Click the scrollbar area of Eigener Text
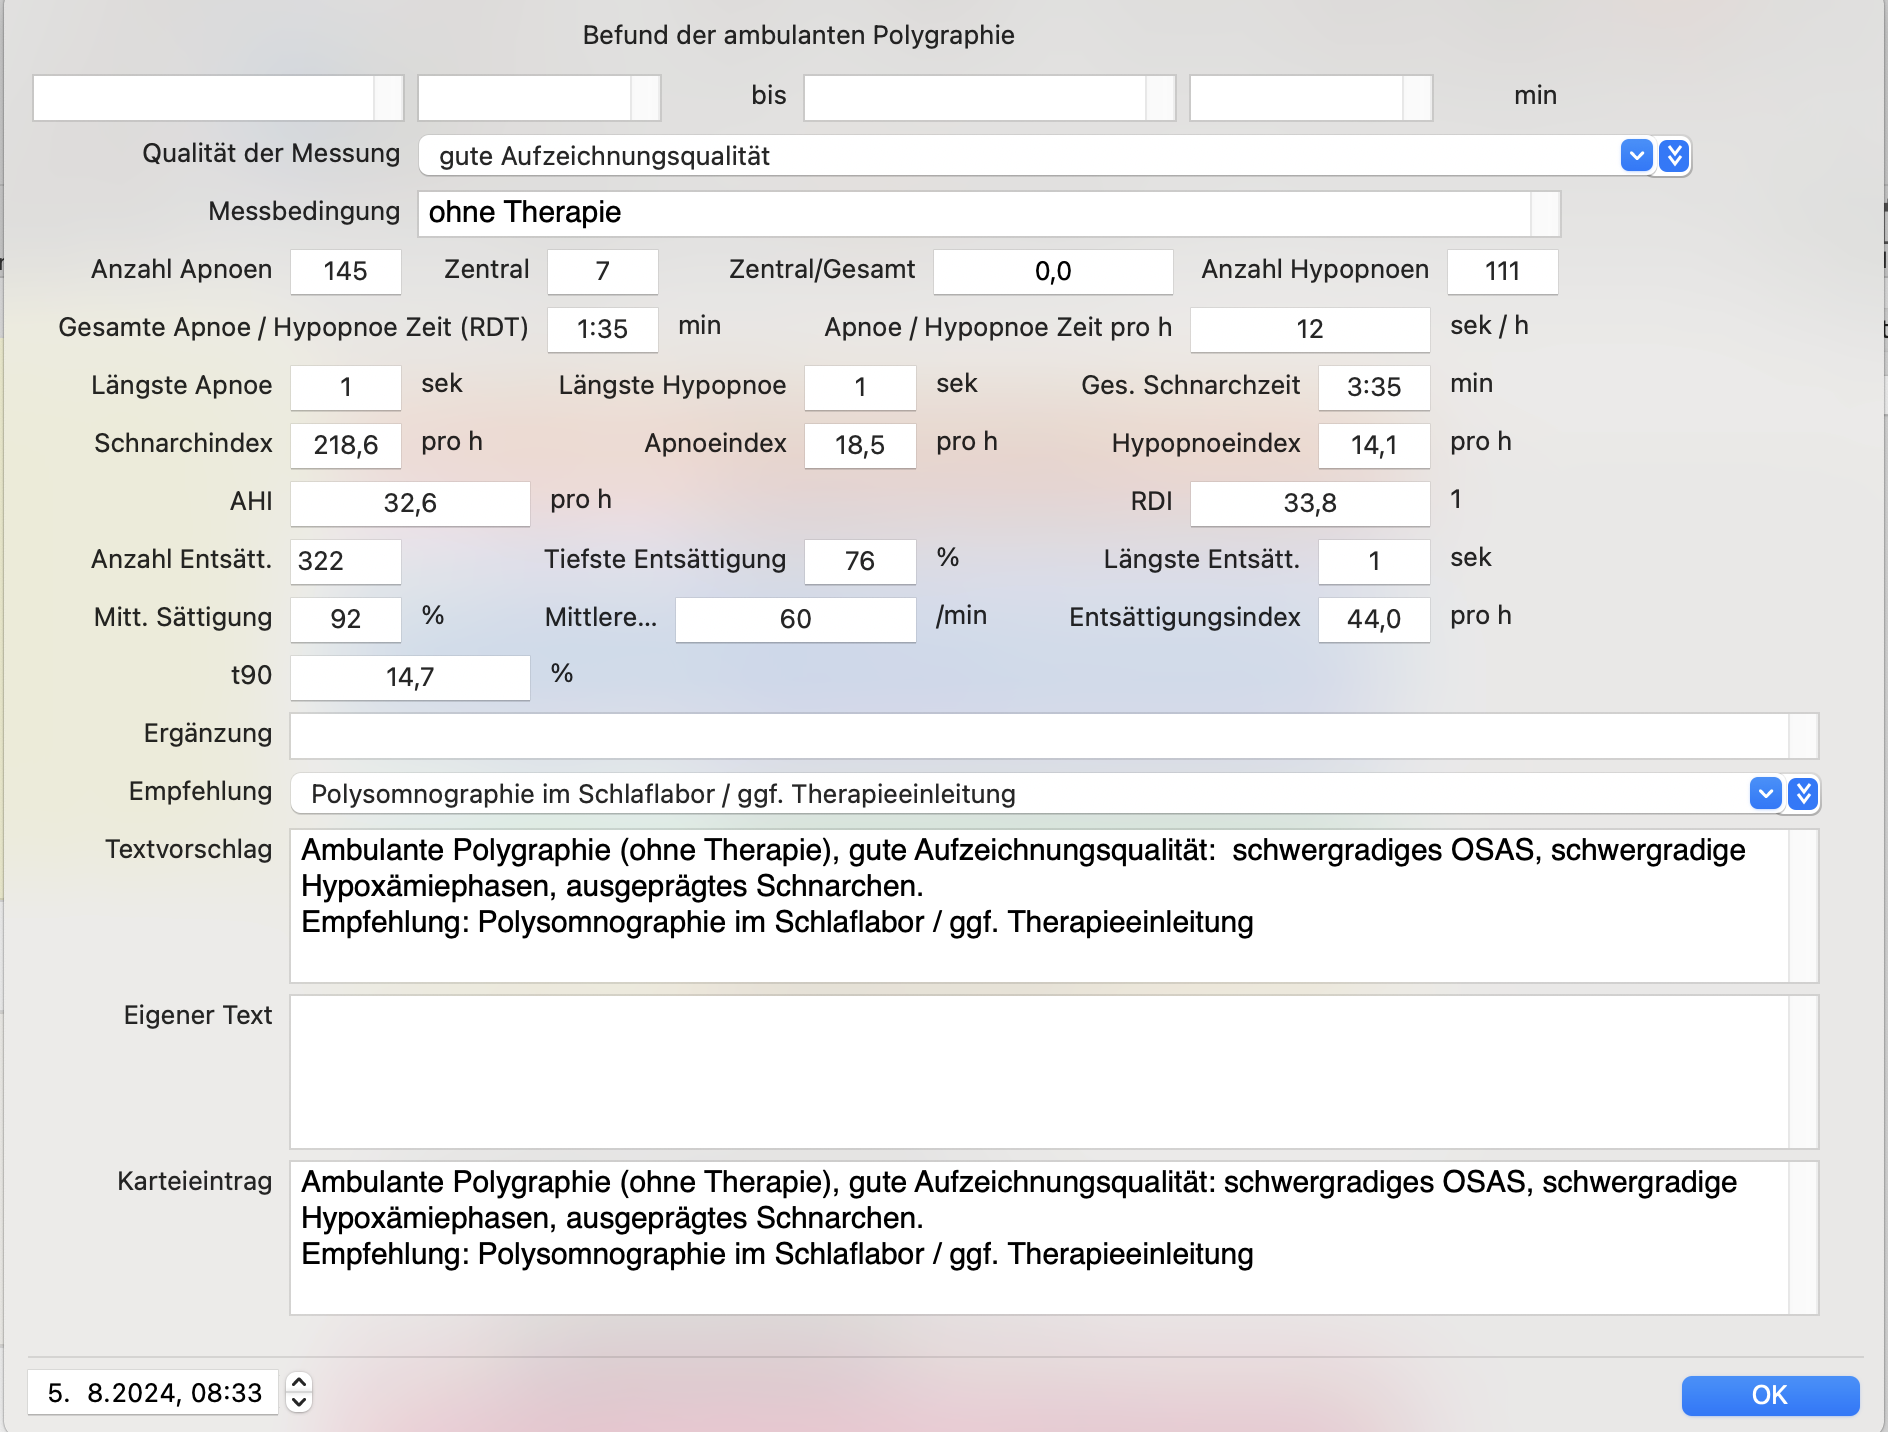Image resolution: width=1888 pixels, height=1432 pixels. (x=1803, y=1072)
